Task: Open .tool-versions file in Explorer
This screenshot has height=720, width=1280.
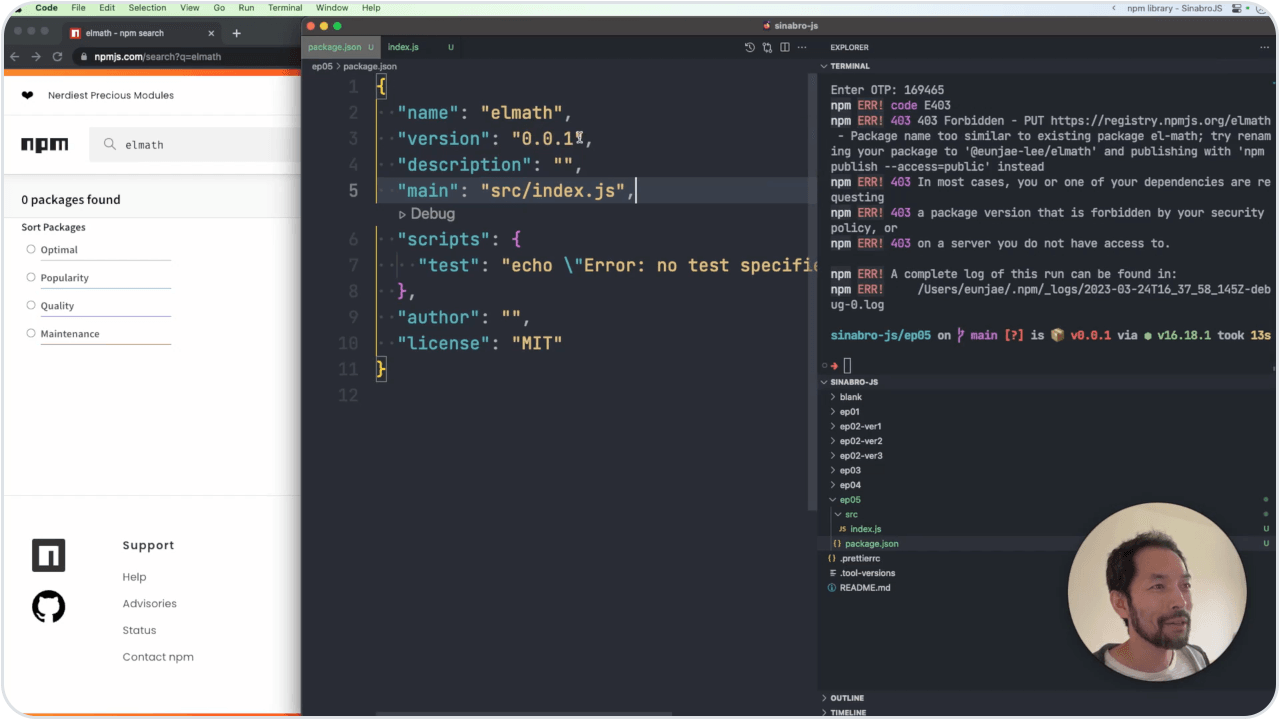Action: (866, 573)
